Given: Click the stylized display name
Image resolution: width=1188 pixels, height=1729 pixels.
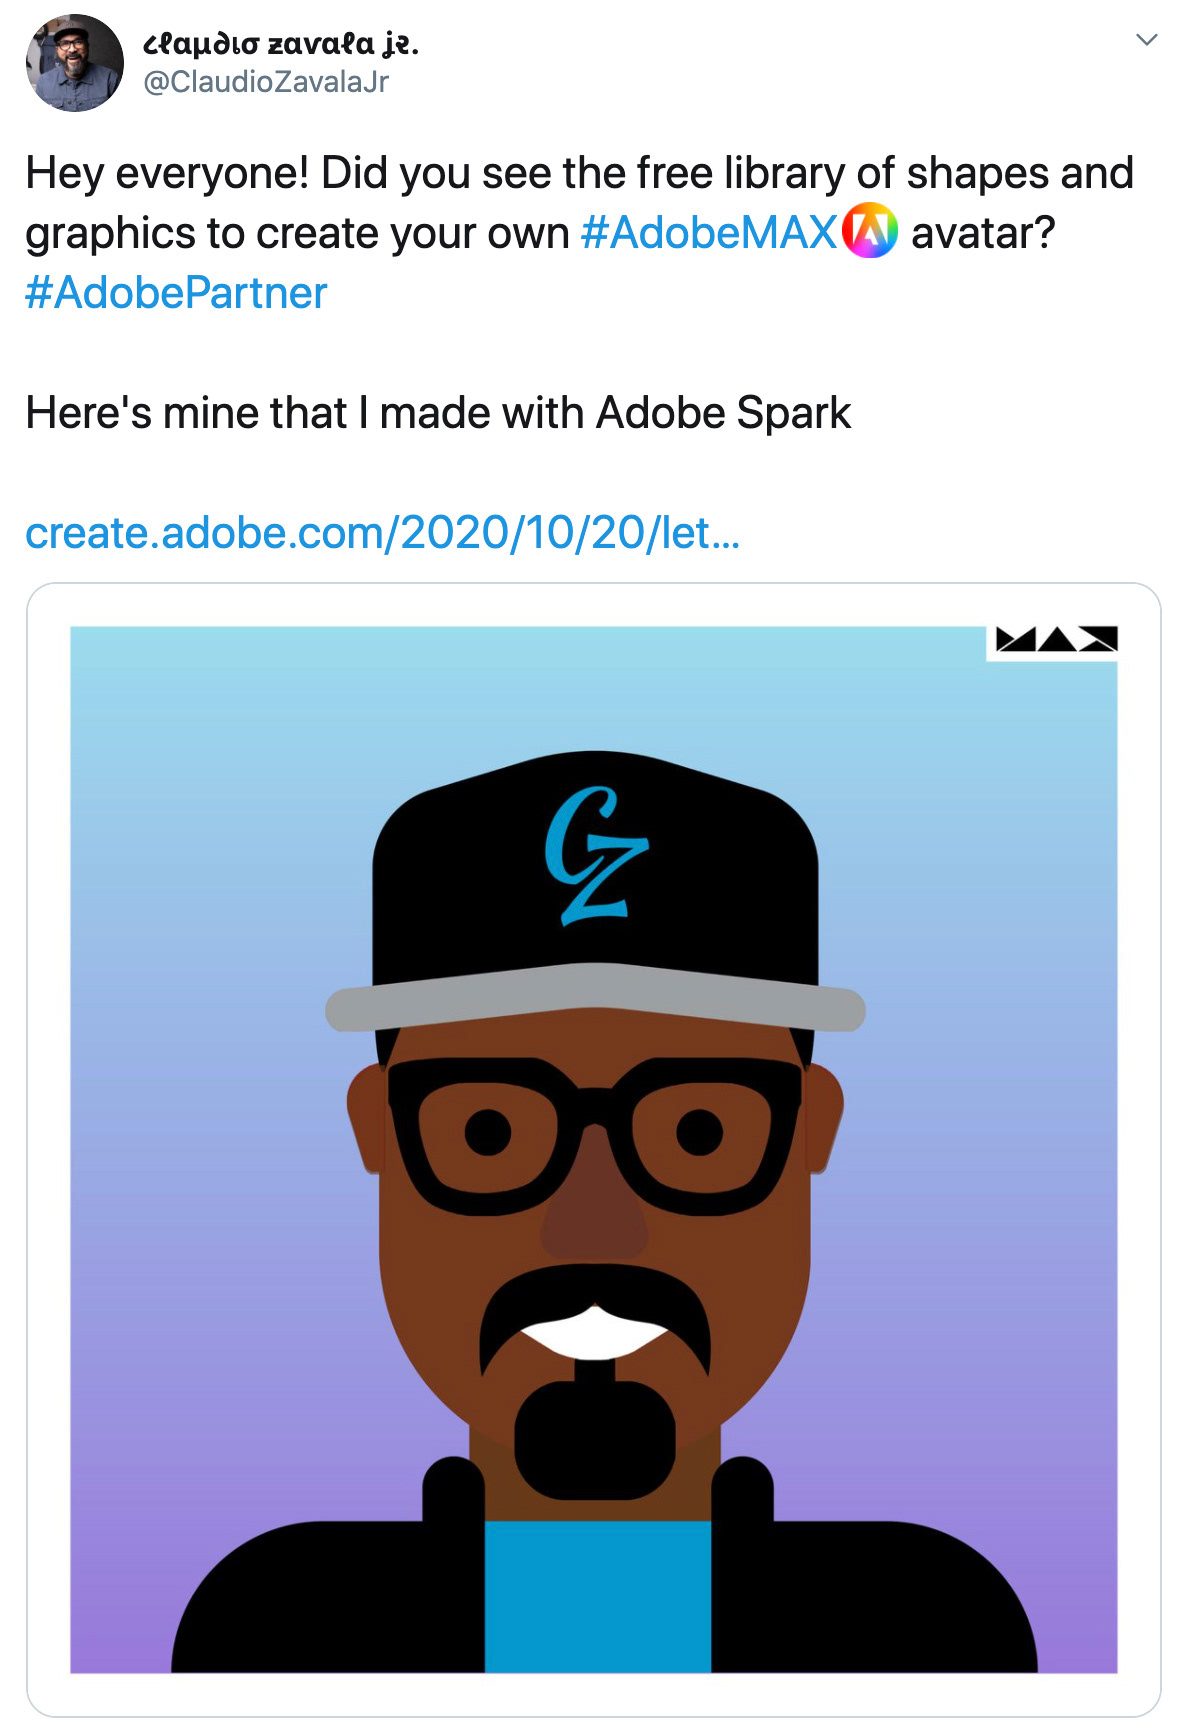Looking at the screenshot, I should tap(281, 43).
